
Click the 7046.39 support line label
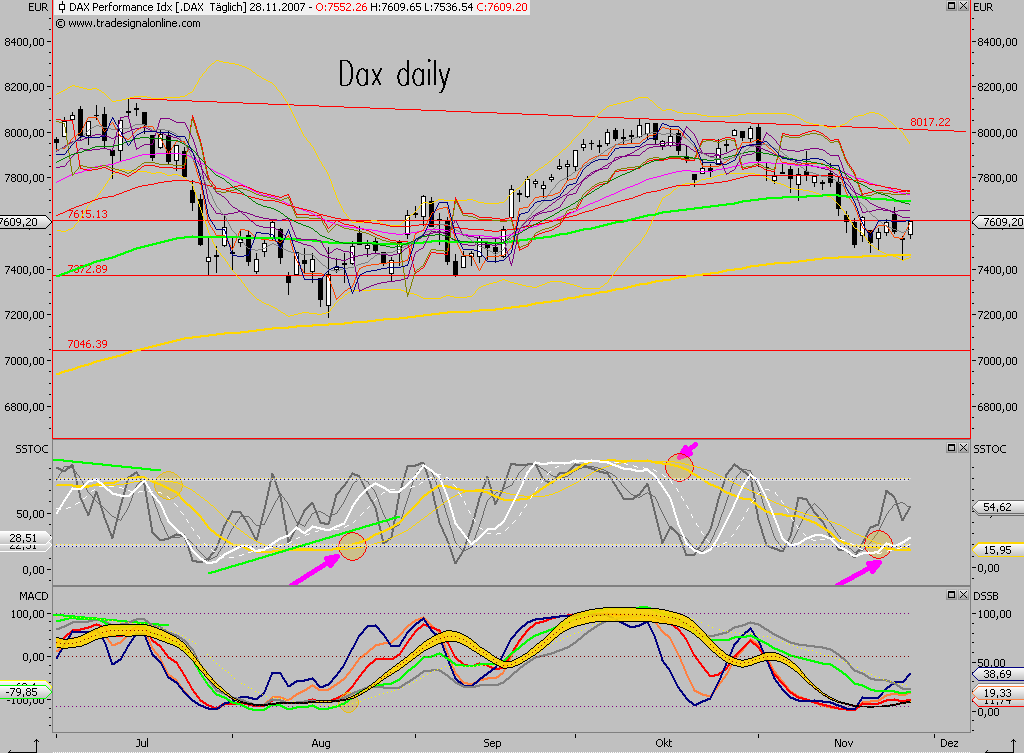point(88,344)
